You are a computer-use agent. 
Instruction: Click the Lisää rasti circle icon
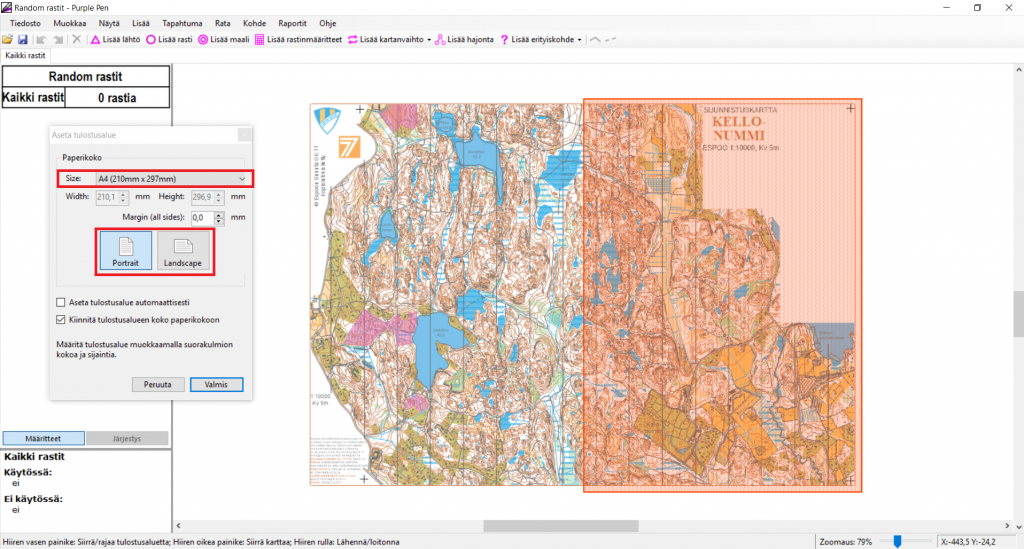(151, 40)
